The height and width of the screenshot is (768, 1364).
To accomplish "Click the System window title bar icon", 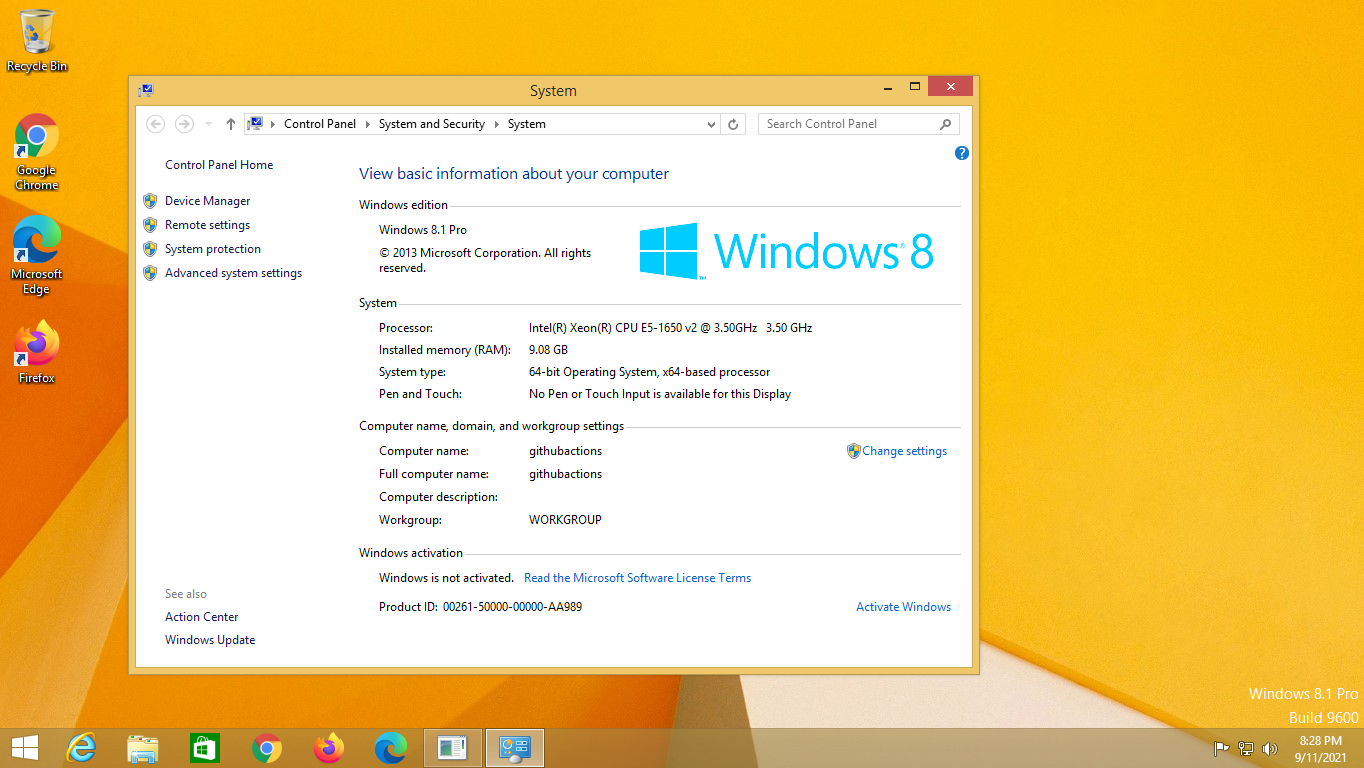I will 146,90.
